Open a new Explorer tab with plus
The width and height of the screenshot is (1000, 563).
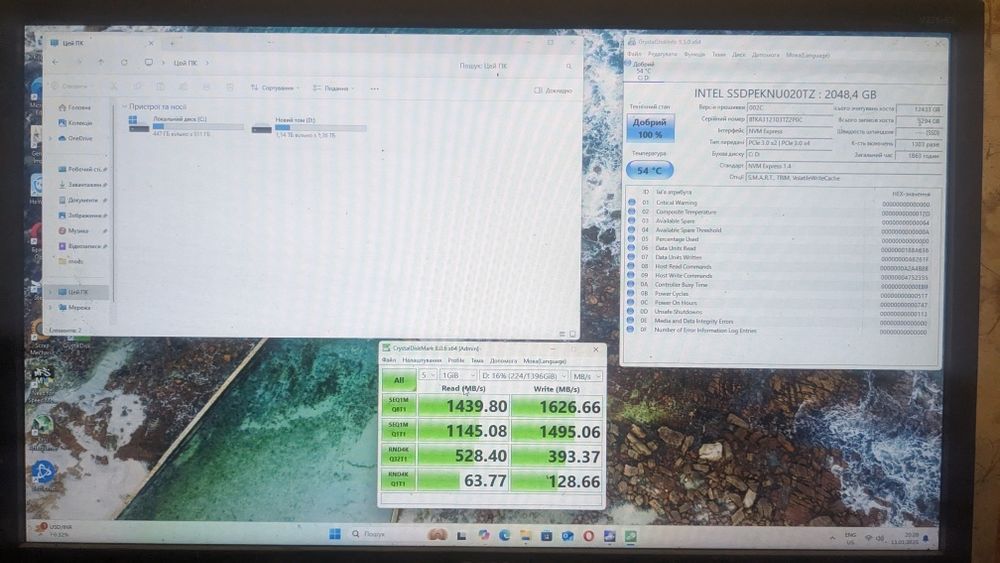172,43
